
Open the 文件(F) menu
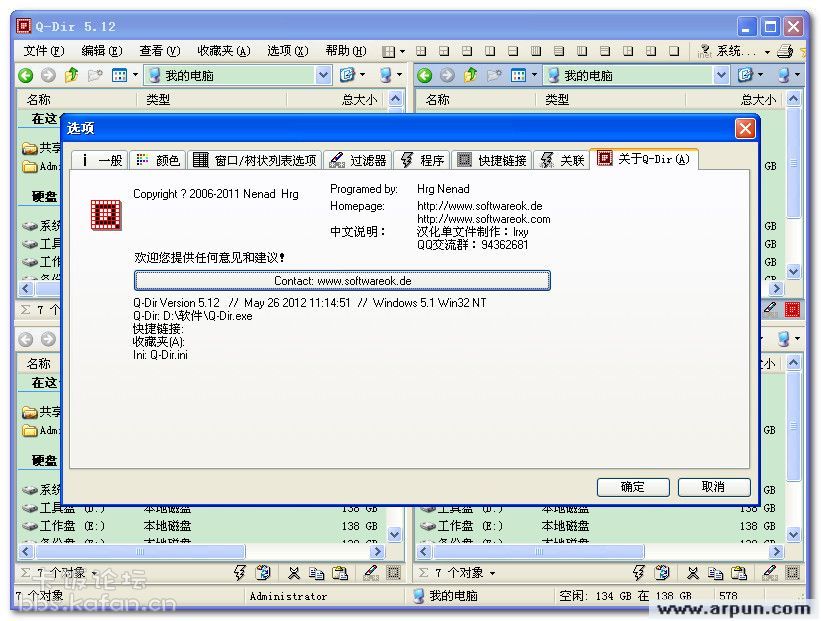pos(44,51)
